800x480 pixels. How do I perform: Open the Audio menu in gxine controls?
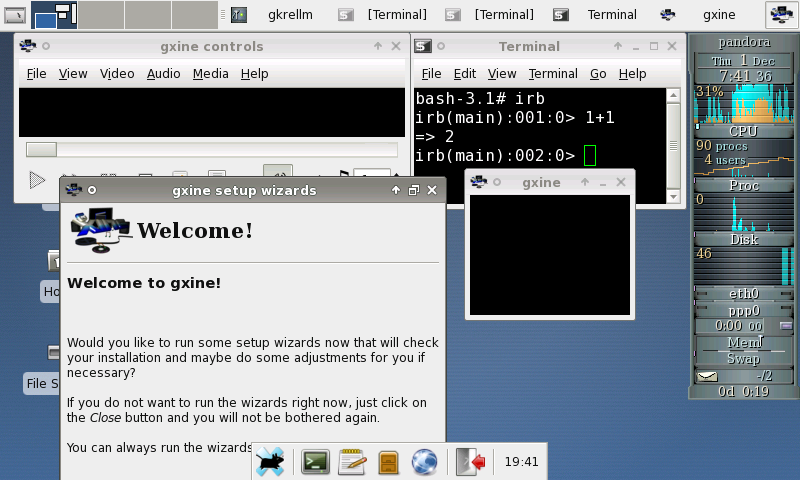coord(163,73)
